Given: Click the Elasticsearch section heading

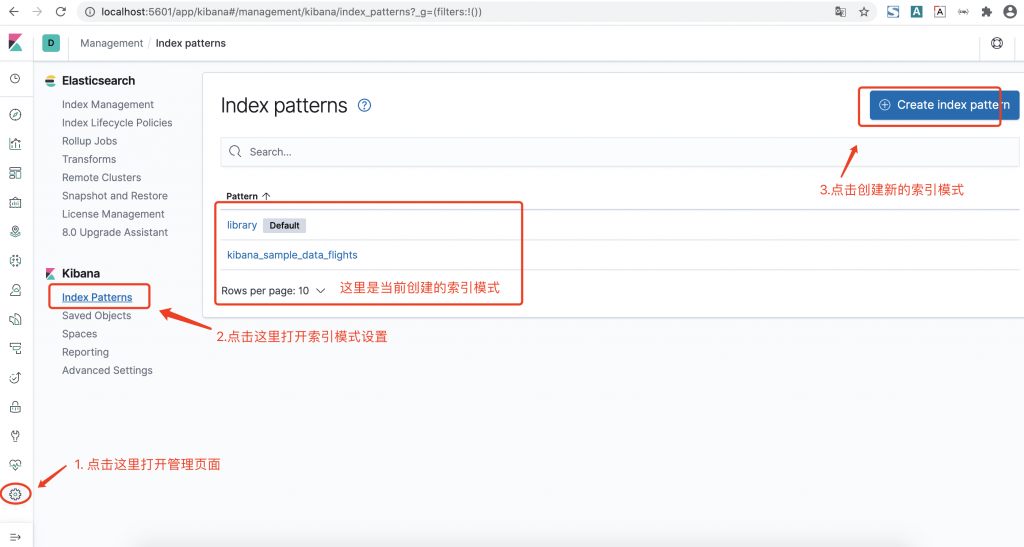Looking at the screenshot, I should pyautogui.click(x=99, y=81).
